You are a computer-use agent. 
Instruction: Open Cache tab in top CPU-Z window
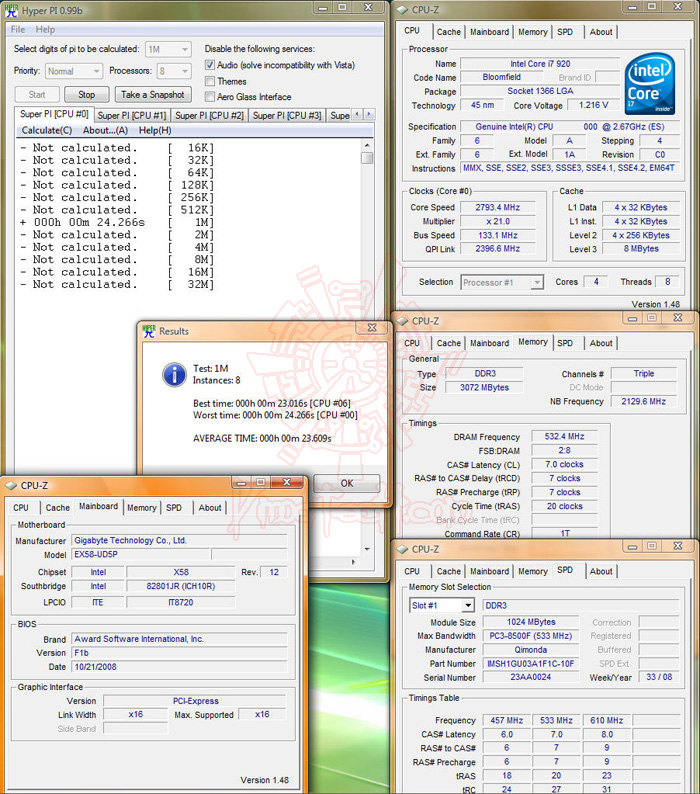click(449, 32)
